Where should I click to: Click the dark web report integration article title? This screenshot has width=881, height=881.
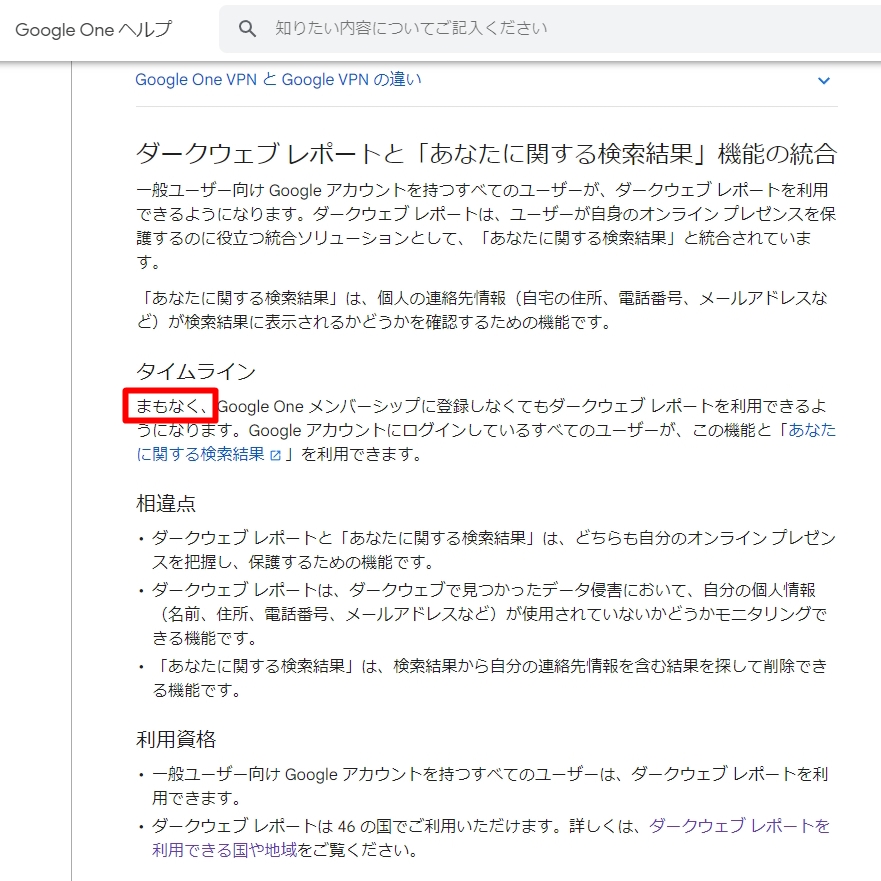pyautogui.click(x=488, y=151)
